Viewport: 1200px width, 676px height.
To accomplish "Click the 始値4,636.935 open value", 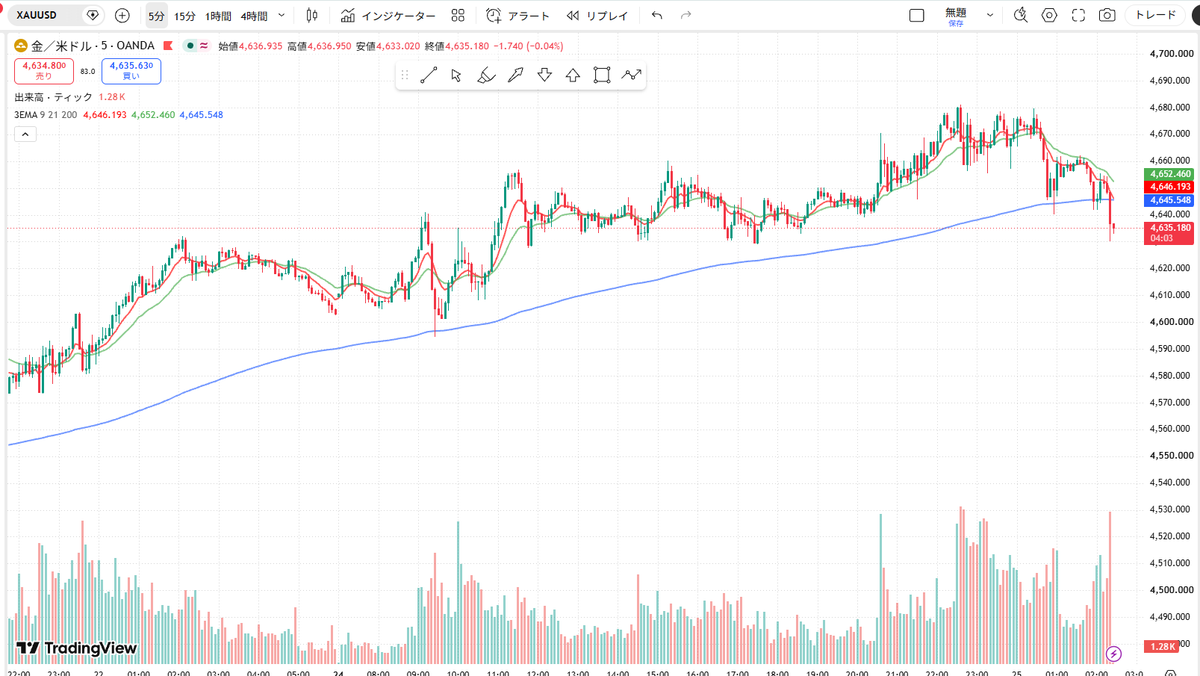I will (250, 46).
